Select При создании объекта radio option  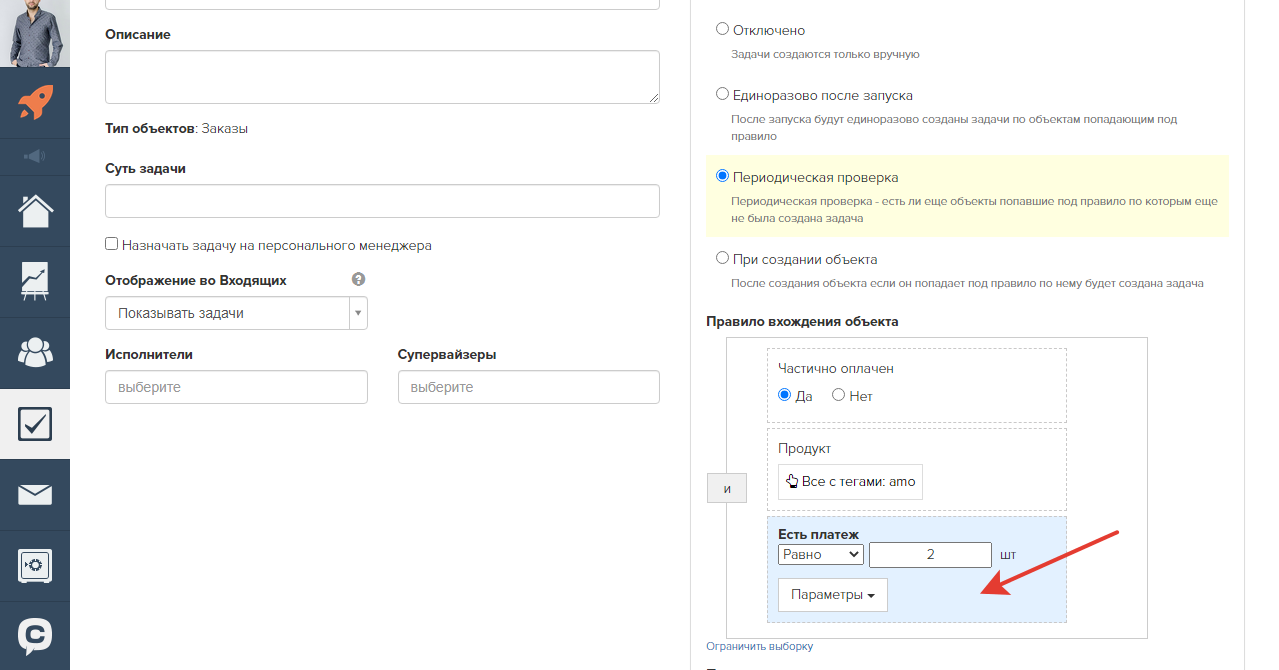click(722, 258)
